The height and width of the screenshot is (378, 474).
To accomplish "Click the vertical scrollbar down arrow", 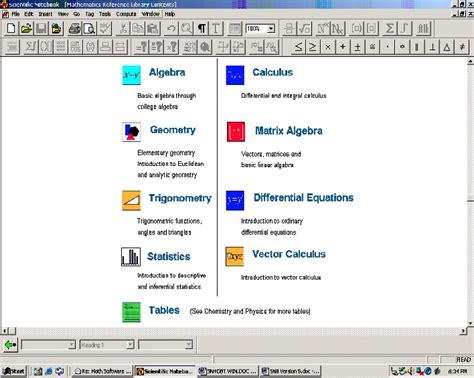I will click(470, 323).
